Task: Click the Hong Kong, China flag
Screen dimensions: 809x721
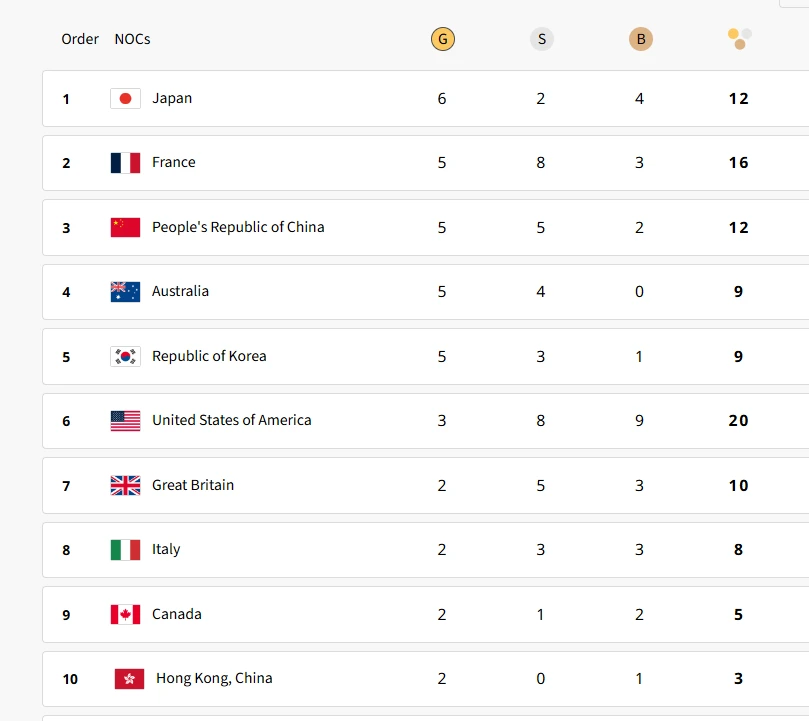Action: click(129, 678)
